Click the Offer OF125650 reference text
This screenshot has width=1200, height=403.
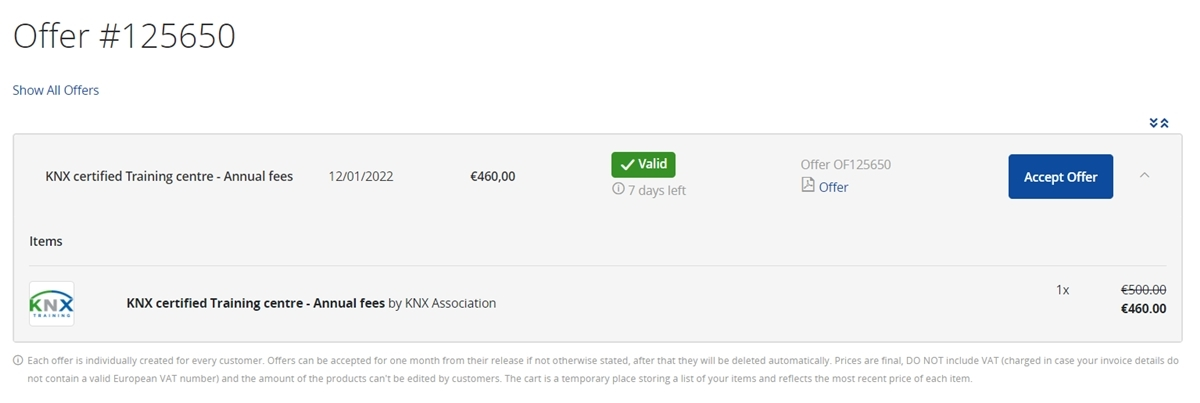846,165
